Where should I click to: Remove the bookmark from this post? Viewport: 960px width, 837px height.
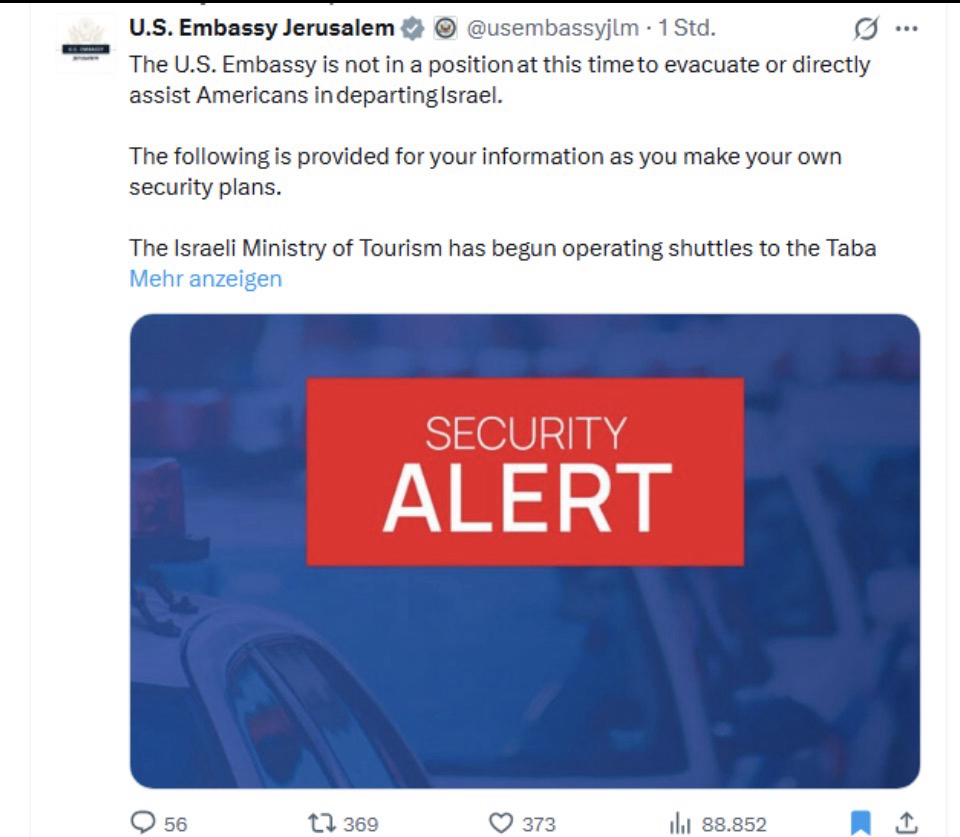coord(860,822)
